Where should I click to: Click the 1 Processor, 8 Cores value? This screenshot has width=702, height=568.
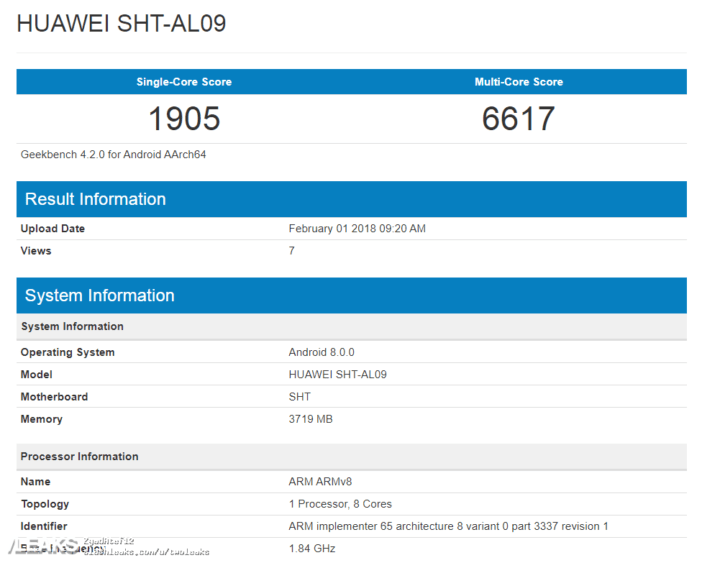pyautogui.click(x=340, y=504)
